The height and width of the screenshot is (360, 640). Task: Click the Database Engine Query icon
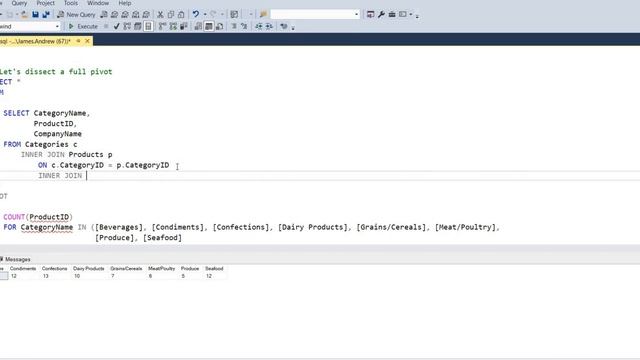(x=104, y=15)
